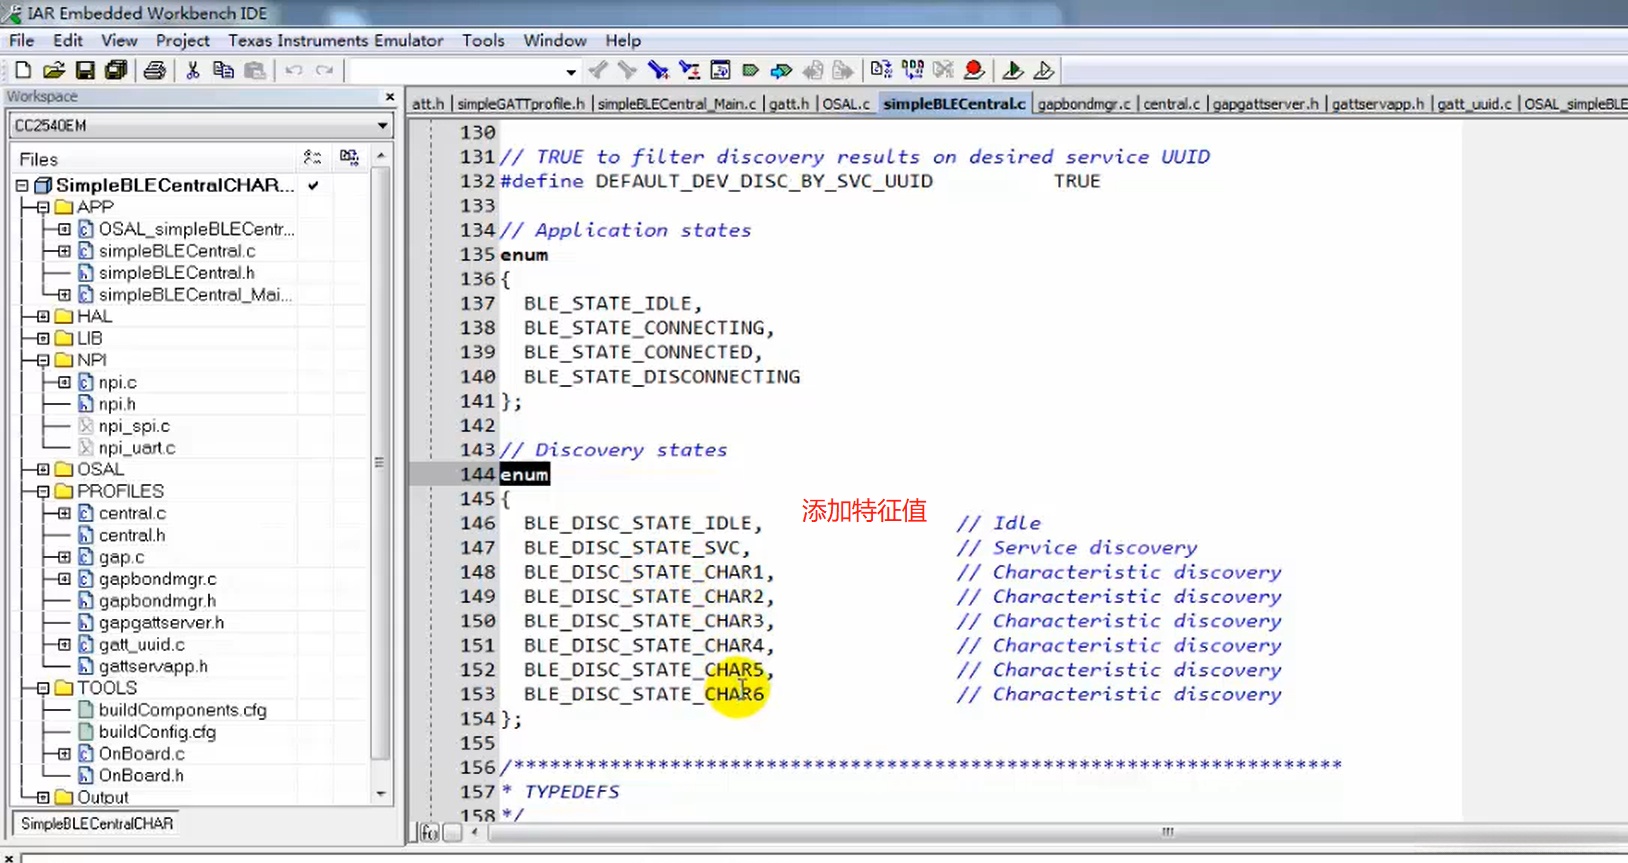Click the Compile toolbar icon

[881, 70]
